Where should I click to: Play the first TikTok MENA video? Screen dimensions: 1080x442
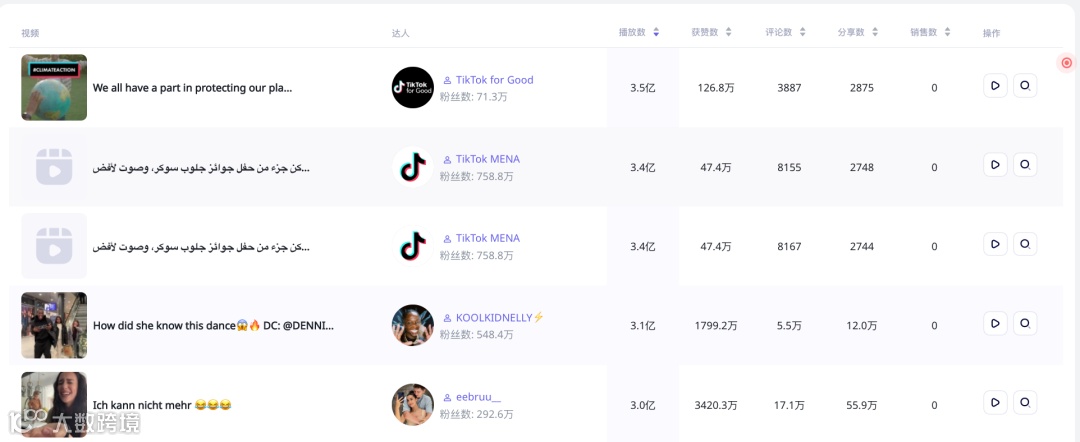click(x=995, y=165)
